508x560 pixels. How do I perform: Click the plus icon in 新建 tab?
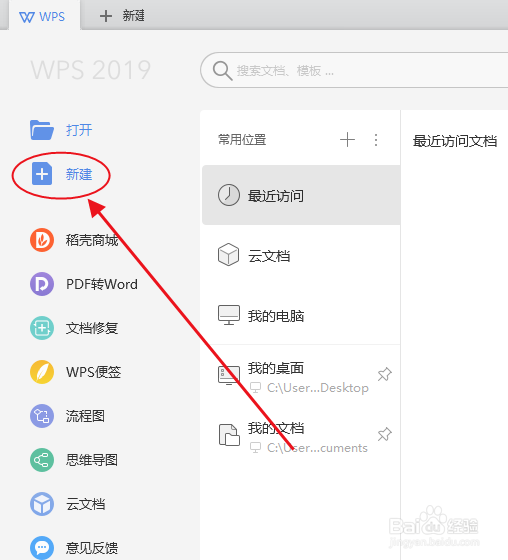[x=106, y=16]
